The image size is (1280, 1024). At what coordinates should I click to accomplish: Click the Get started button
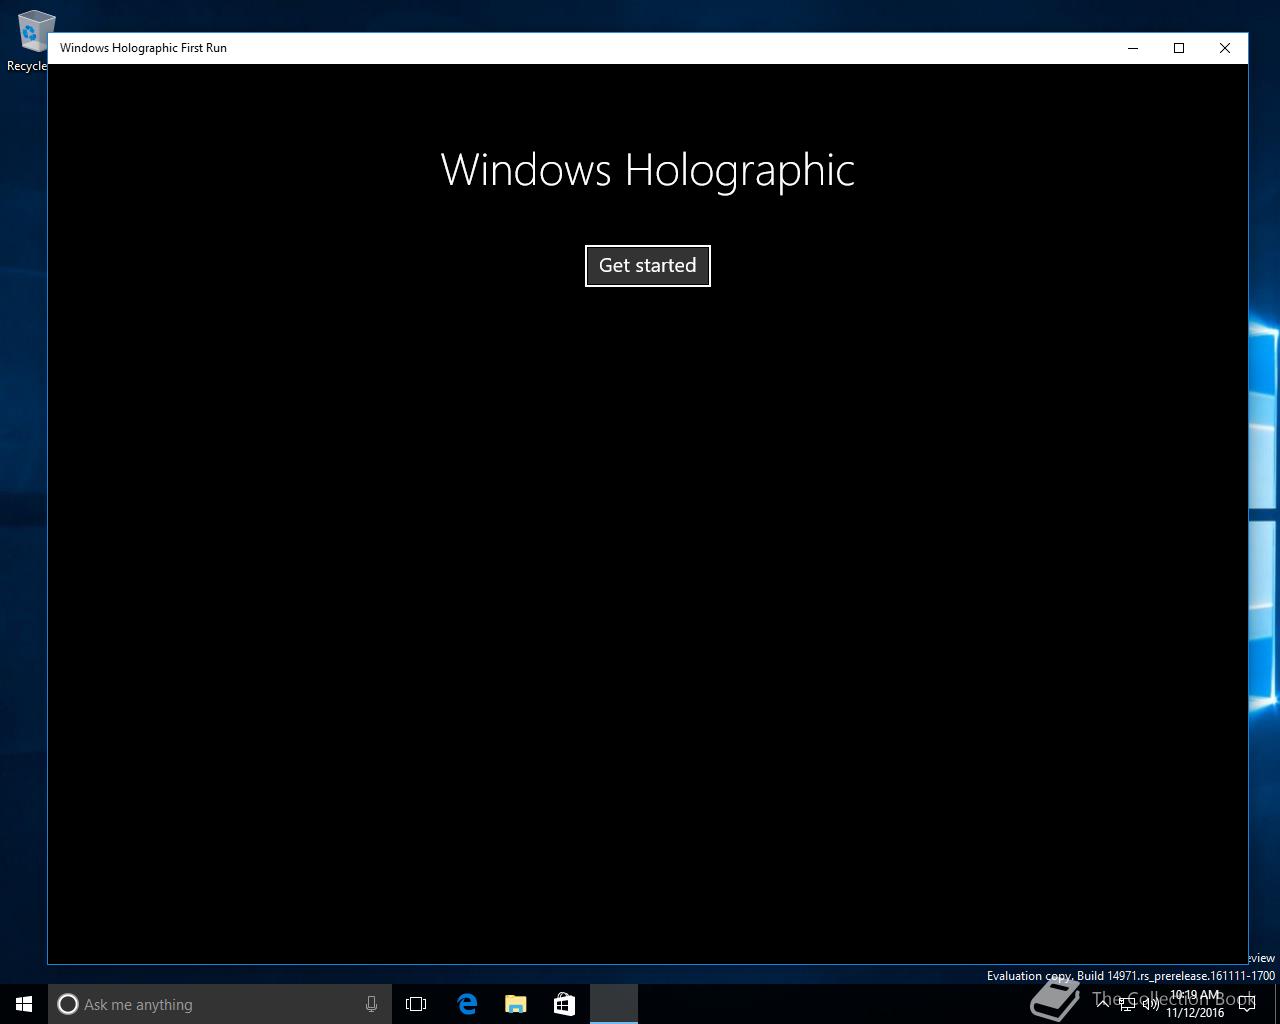pos(647,266)
